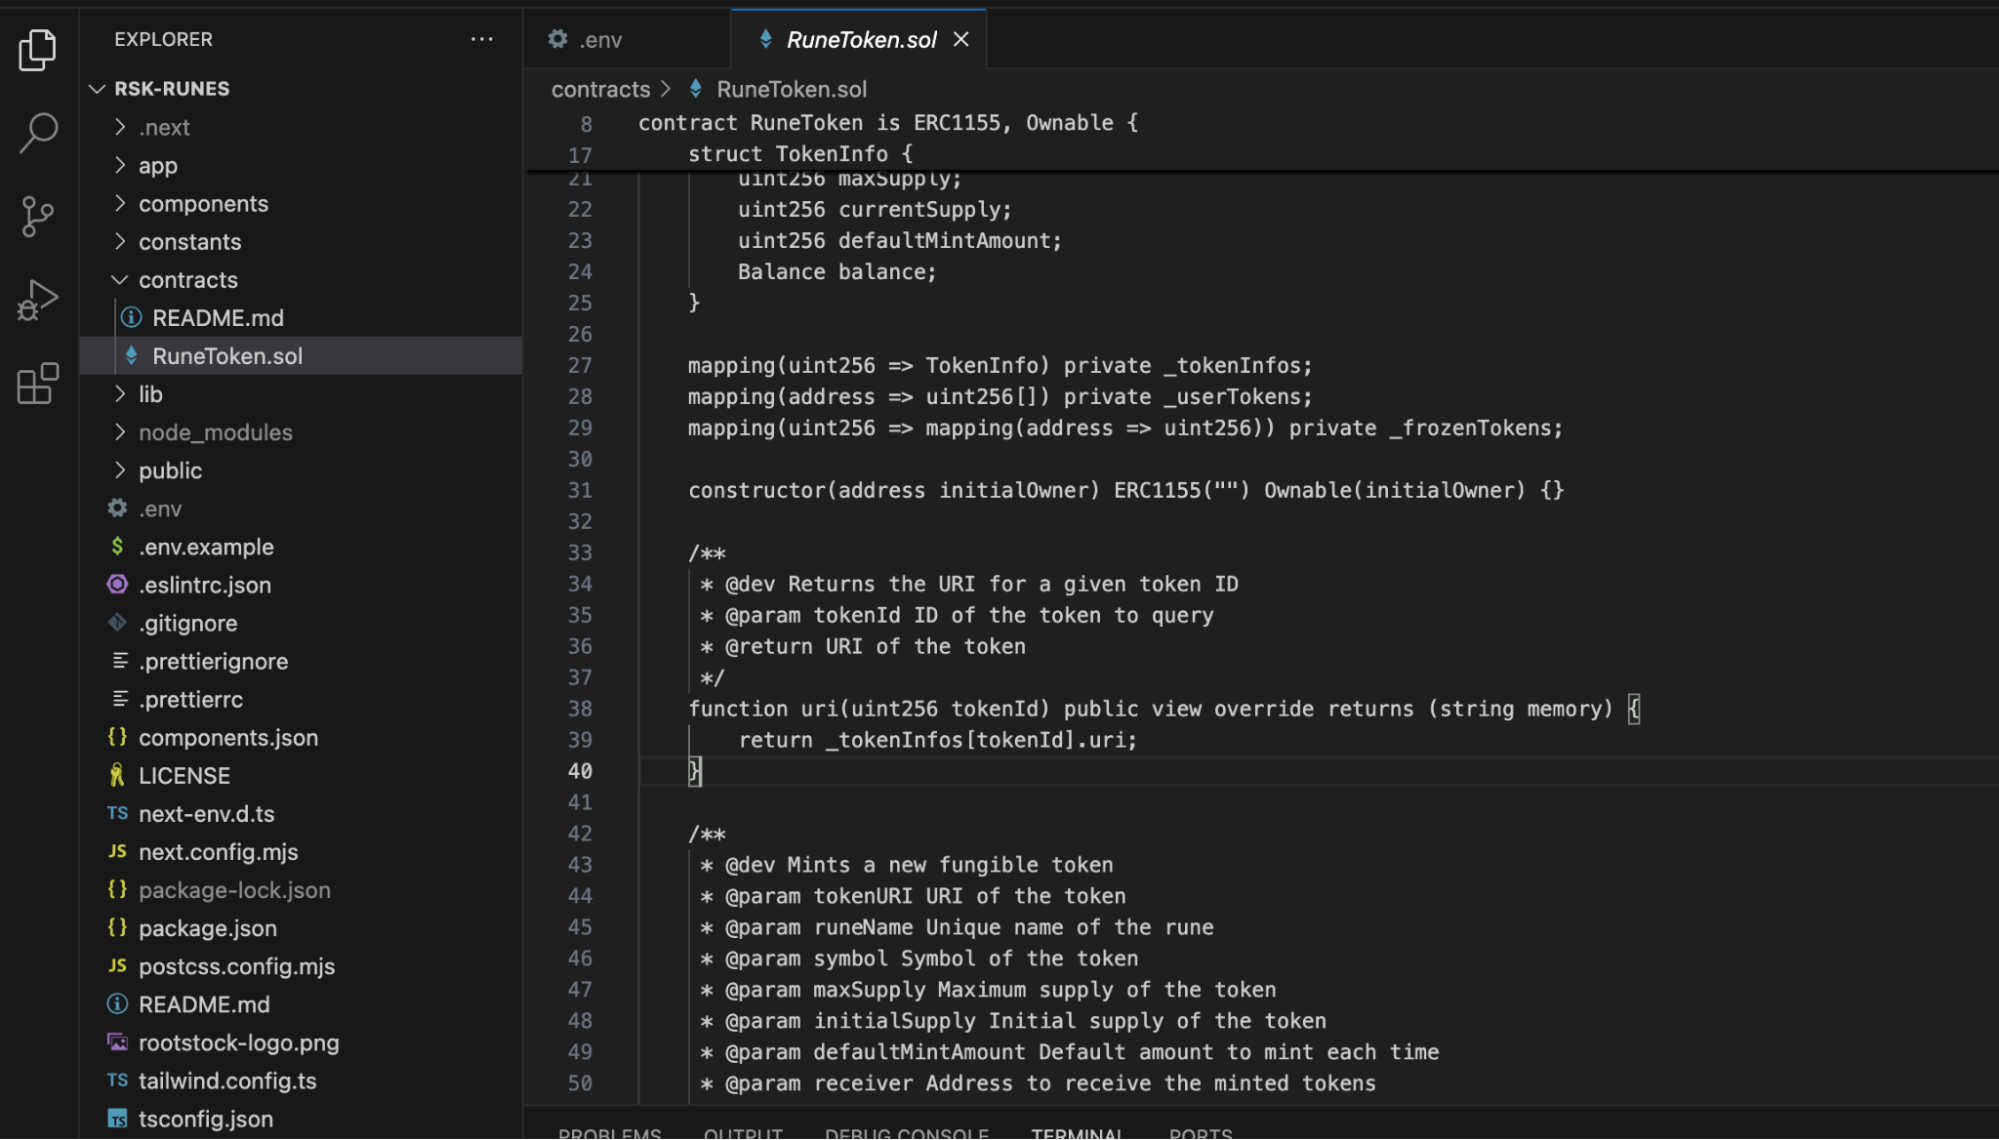Open tailwind.config.ts file
Screen dimensions: 1999x1140
227,1081
